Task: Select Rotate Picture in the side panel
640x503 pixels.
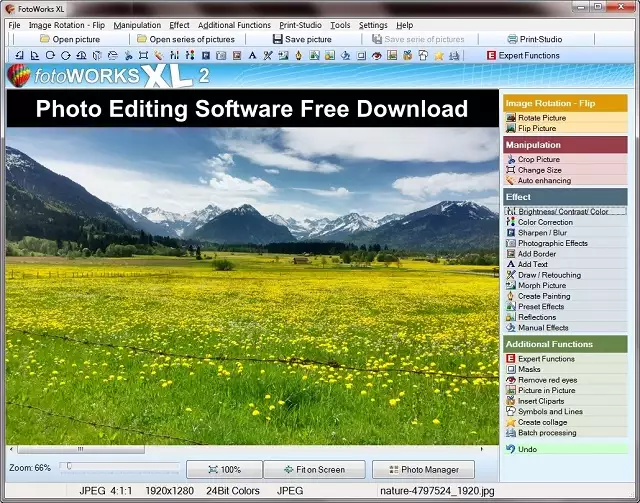Action: coord(541,118)
